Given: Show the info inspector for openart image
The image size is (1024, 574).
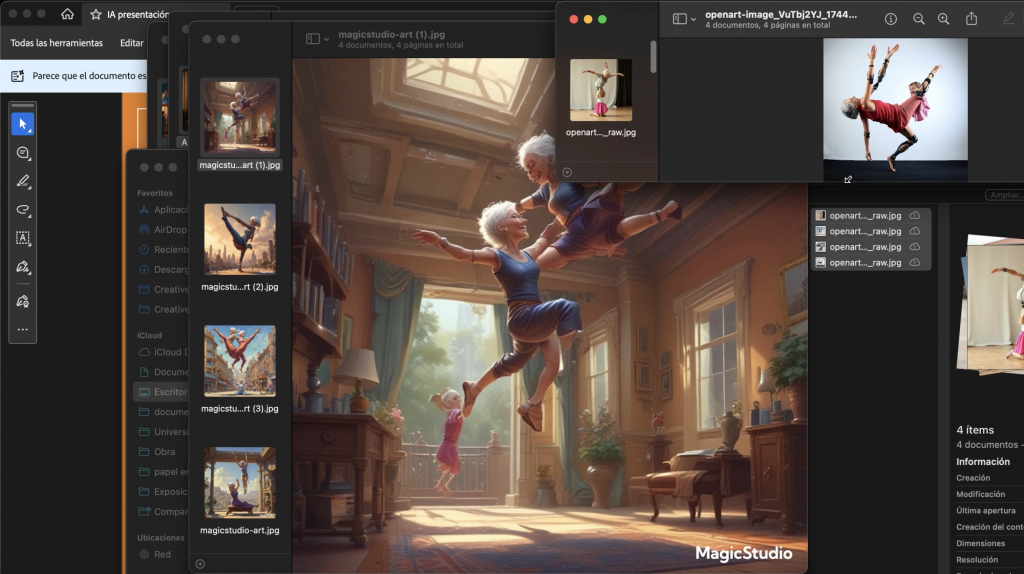Looking at the screenshot, I should coord(891,19).
